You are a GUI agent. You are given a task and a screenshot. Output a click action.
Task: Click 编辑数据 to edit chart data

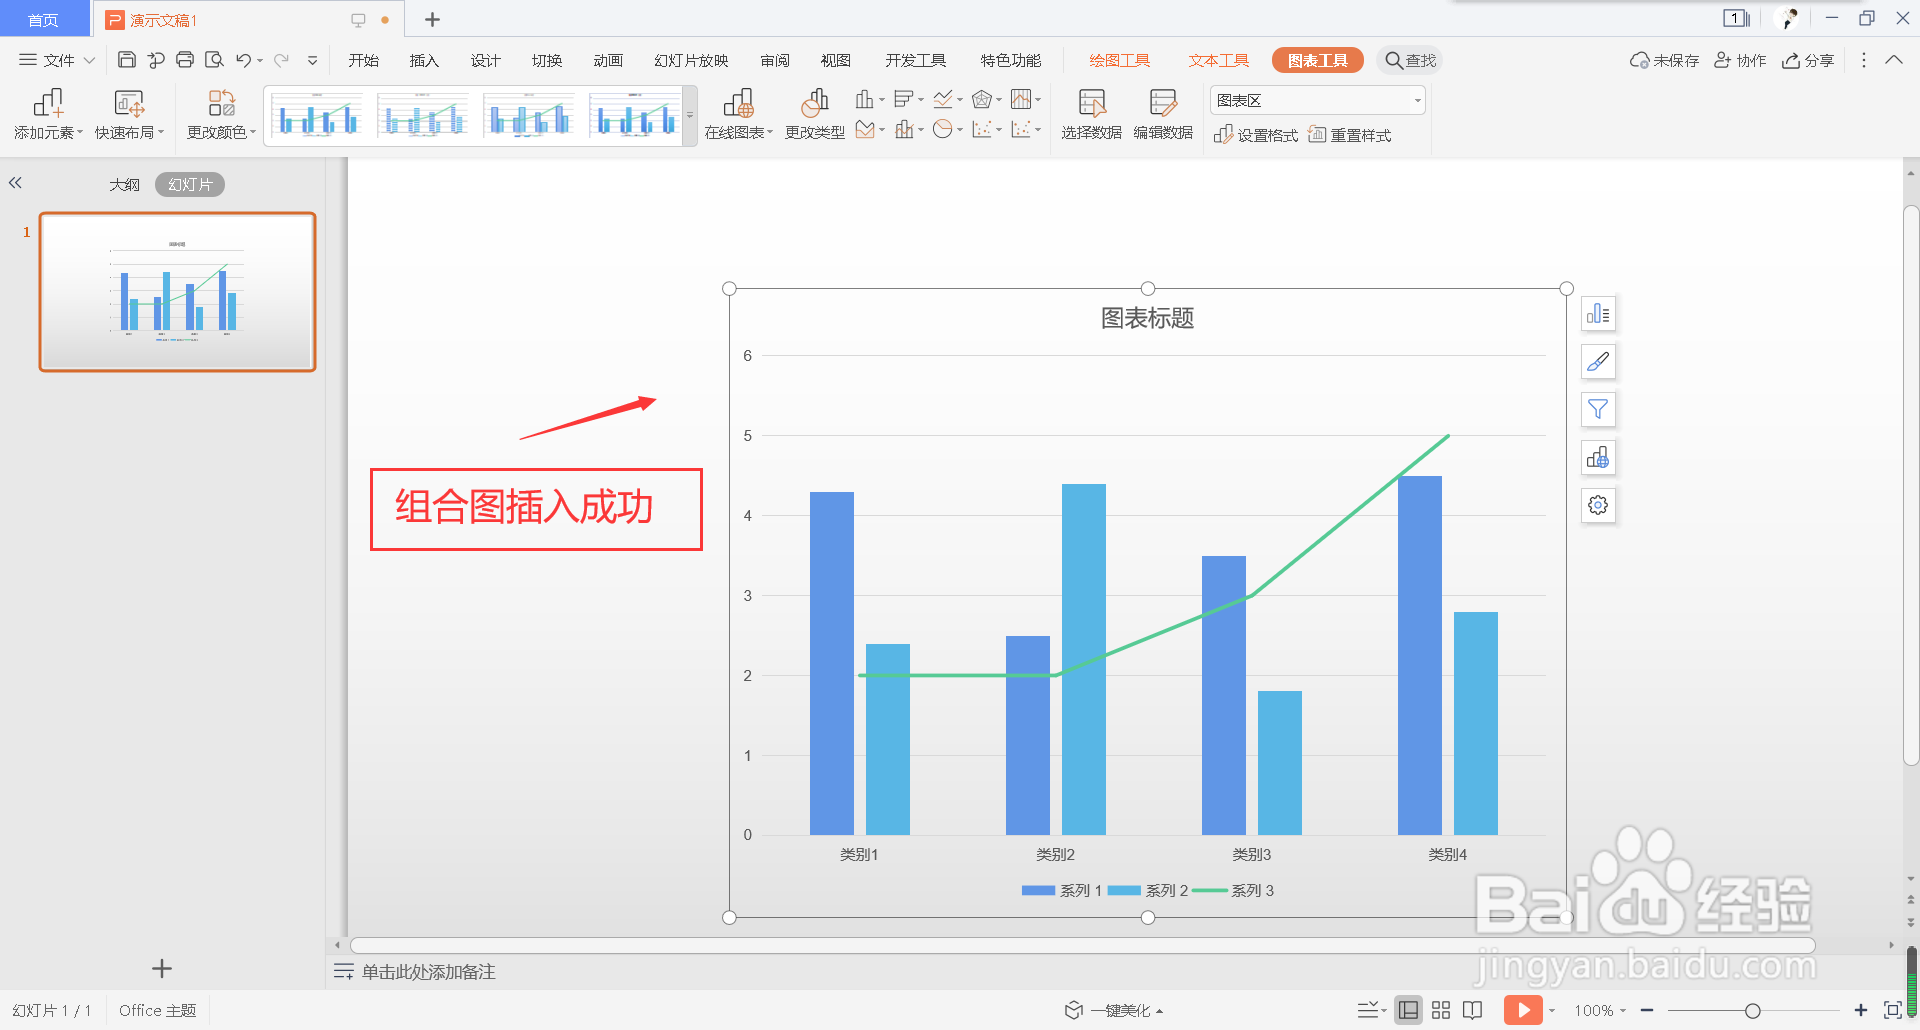(x=1163, y=113)
